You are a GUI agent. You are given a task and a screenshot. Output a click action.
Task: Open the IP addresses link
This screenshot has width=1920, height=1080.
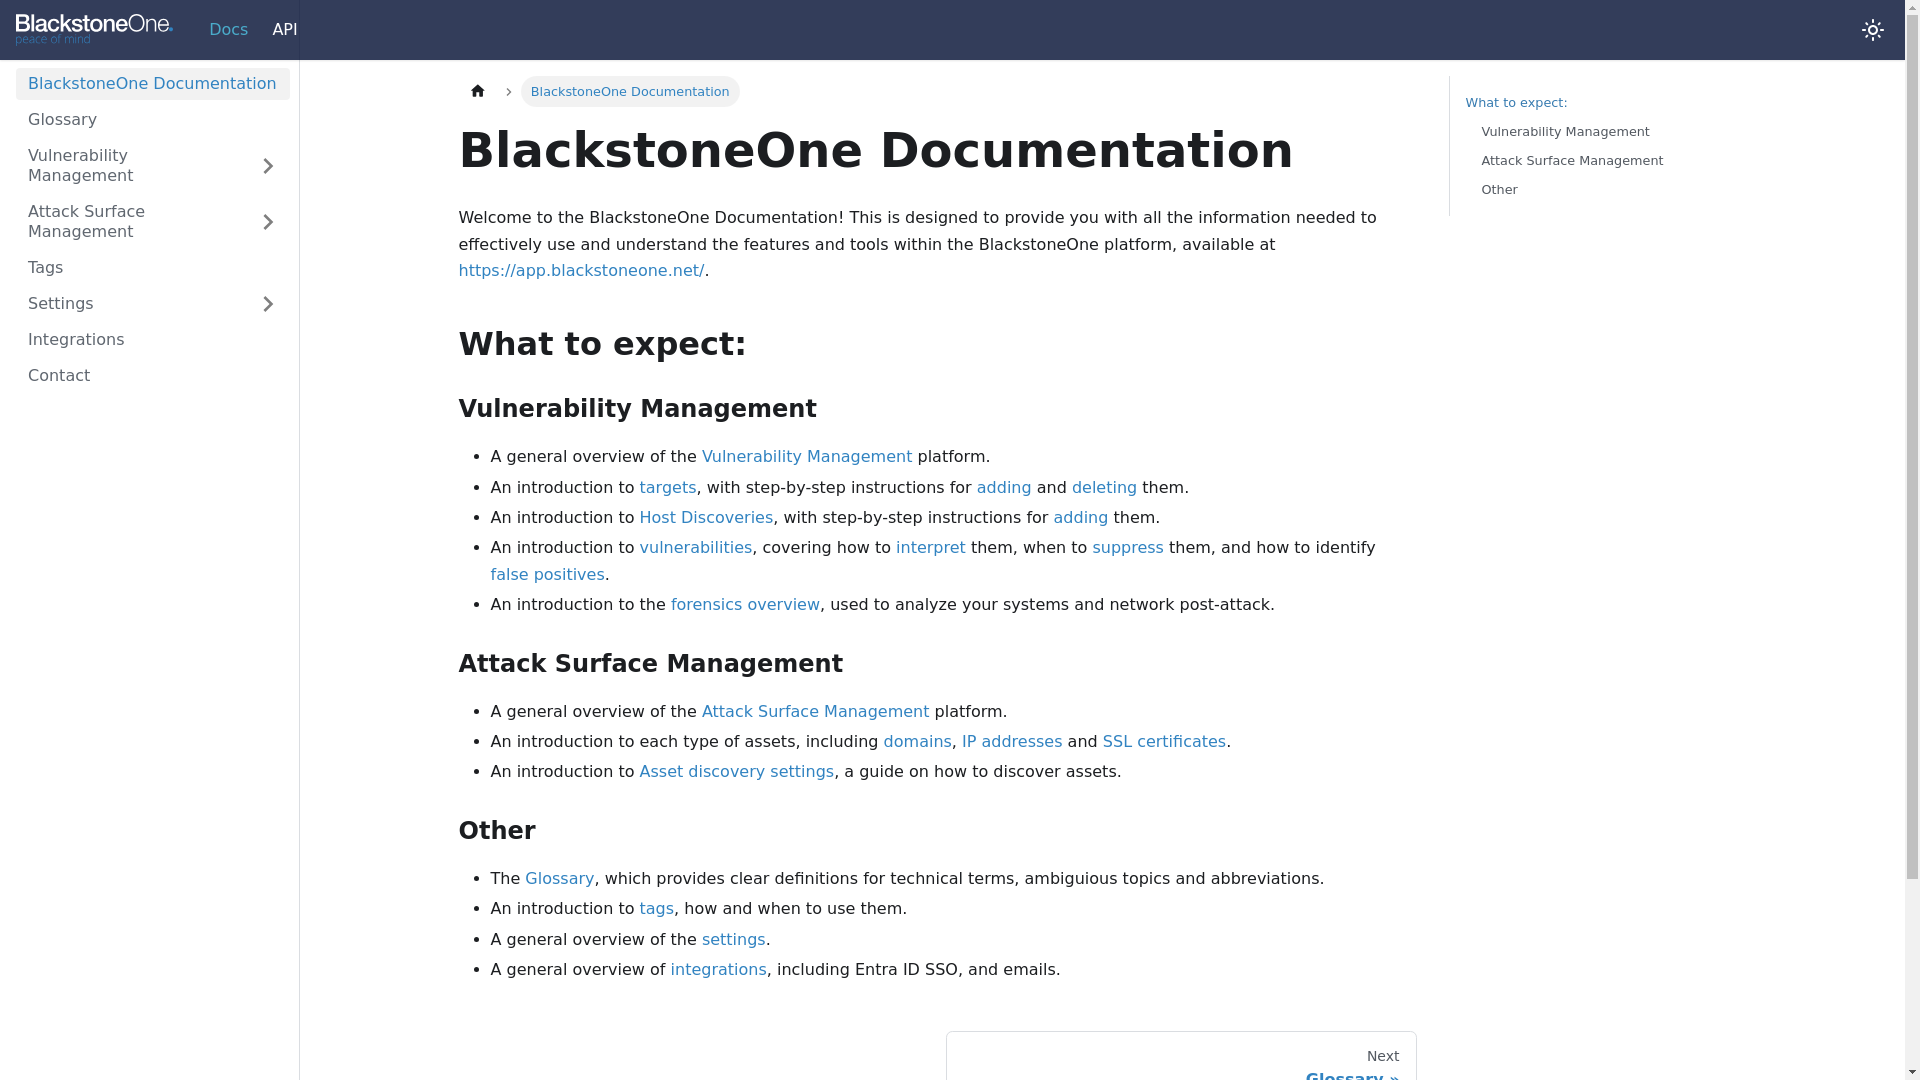[1012, 742]
